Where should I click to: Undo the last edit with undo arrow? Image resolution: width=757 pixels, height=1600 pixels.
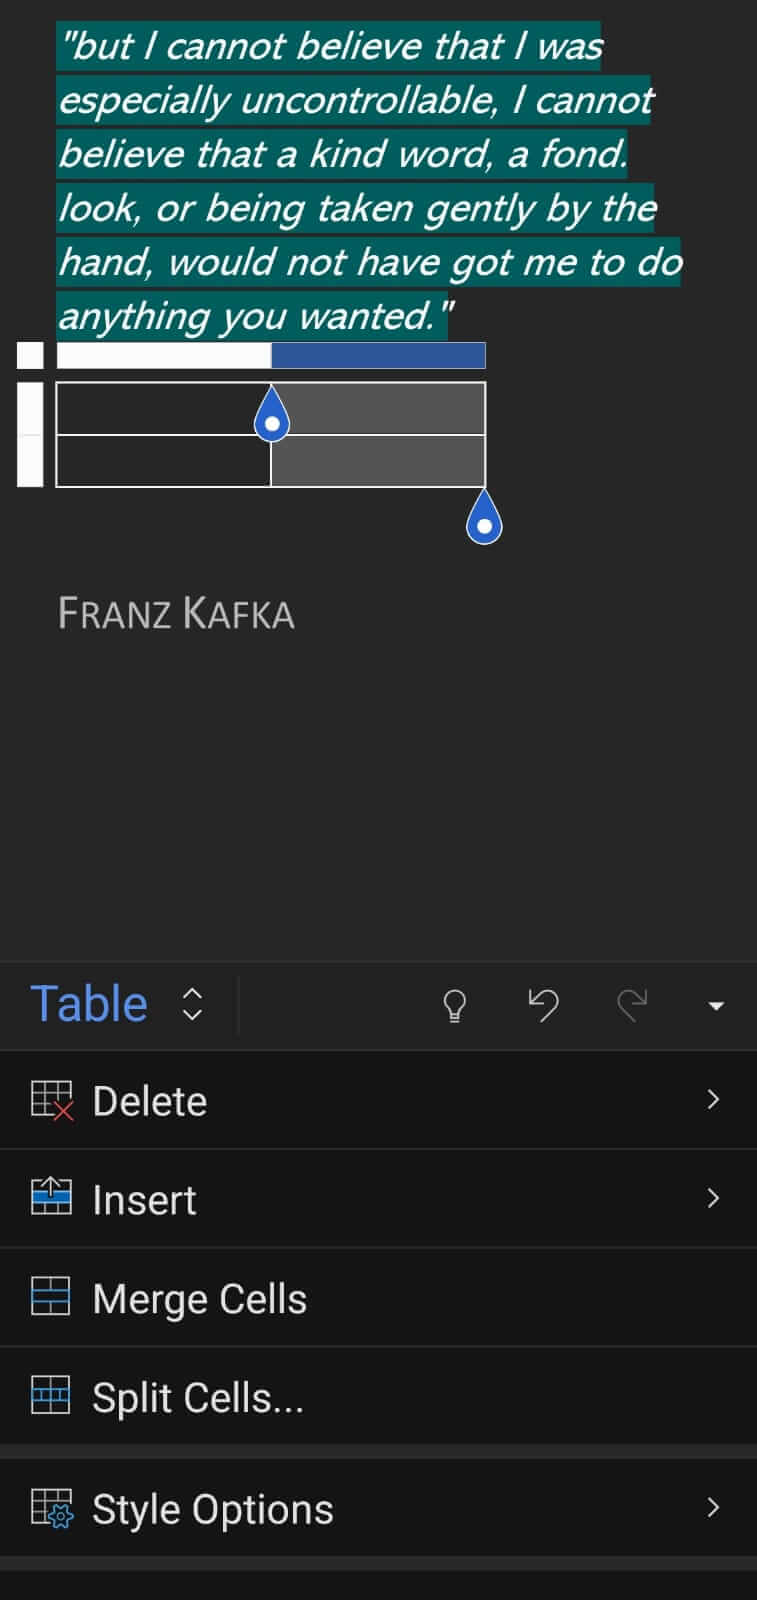pos(543,1006)
